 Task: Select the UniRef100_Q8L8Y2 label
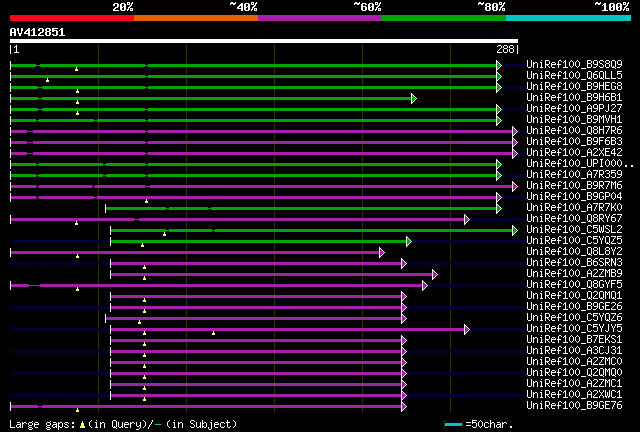click(574, 252)
